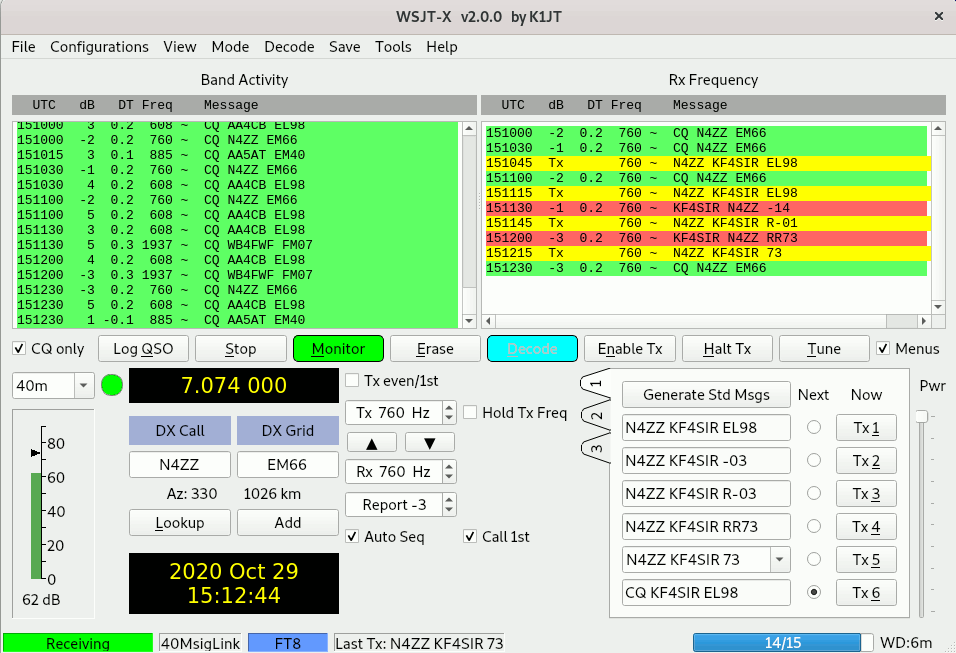Decrease the Rx 760 Hz frequency spinner
Image resolution: width=956 pixels, height=653 pixels.
(x=449, y=477)
